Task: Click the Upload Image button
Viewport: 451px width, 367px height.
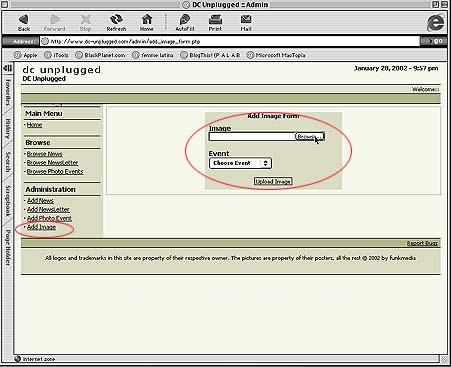Action: [x=273, y=181]
